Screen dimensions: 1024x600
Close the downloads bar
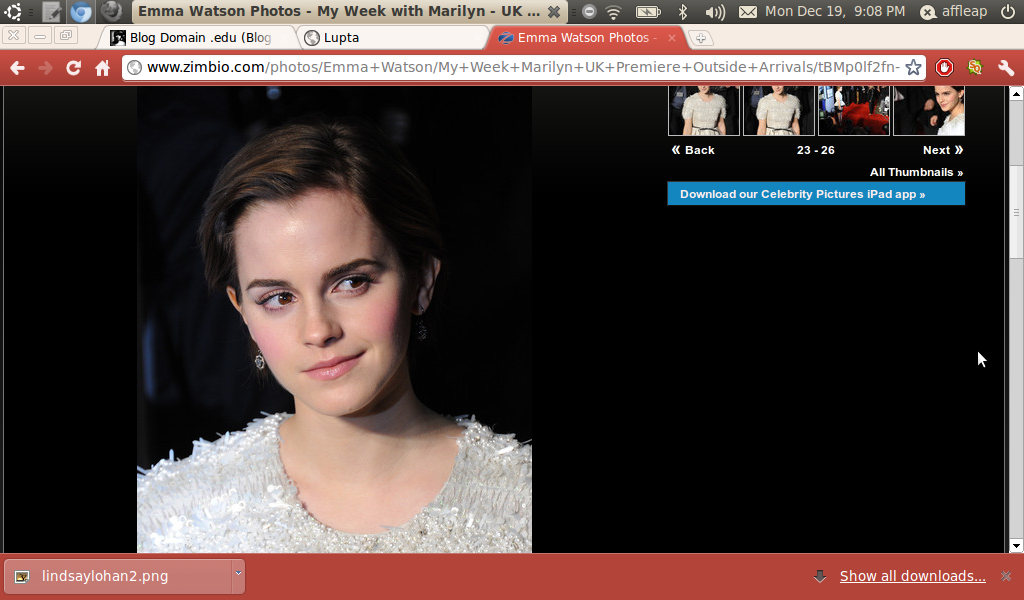coord(1006,576)
